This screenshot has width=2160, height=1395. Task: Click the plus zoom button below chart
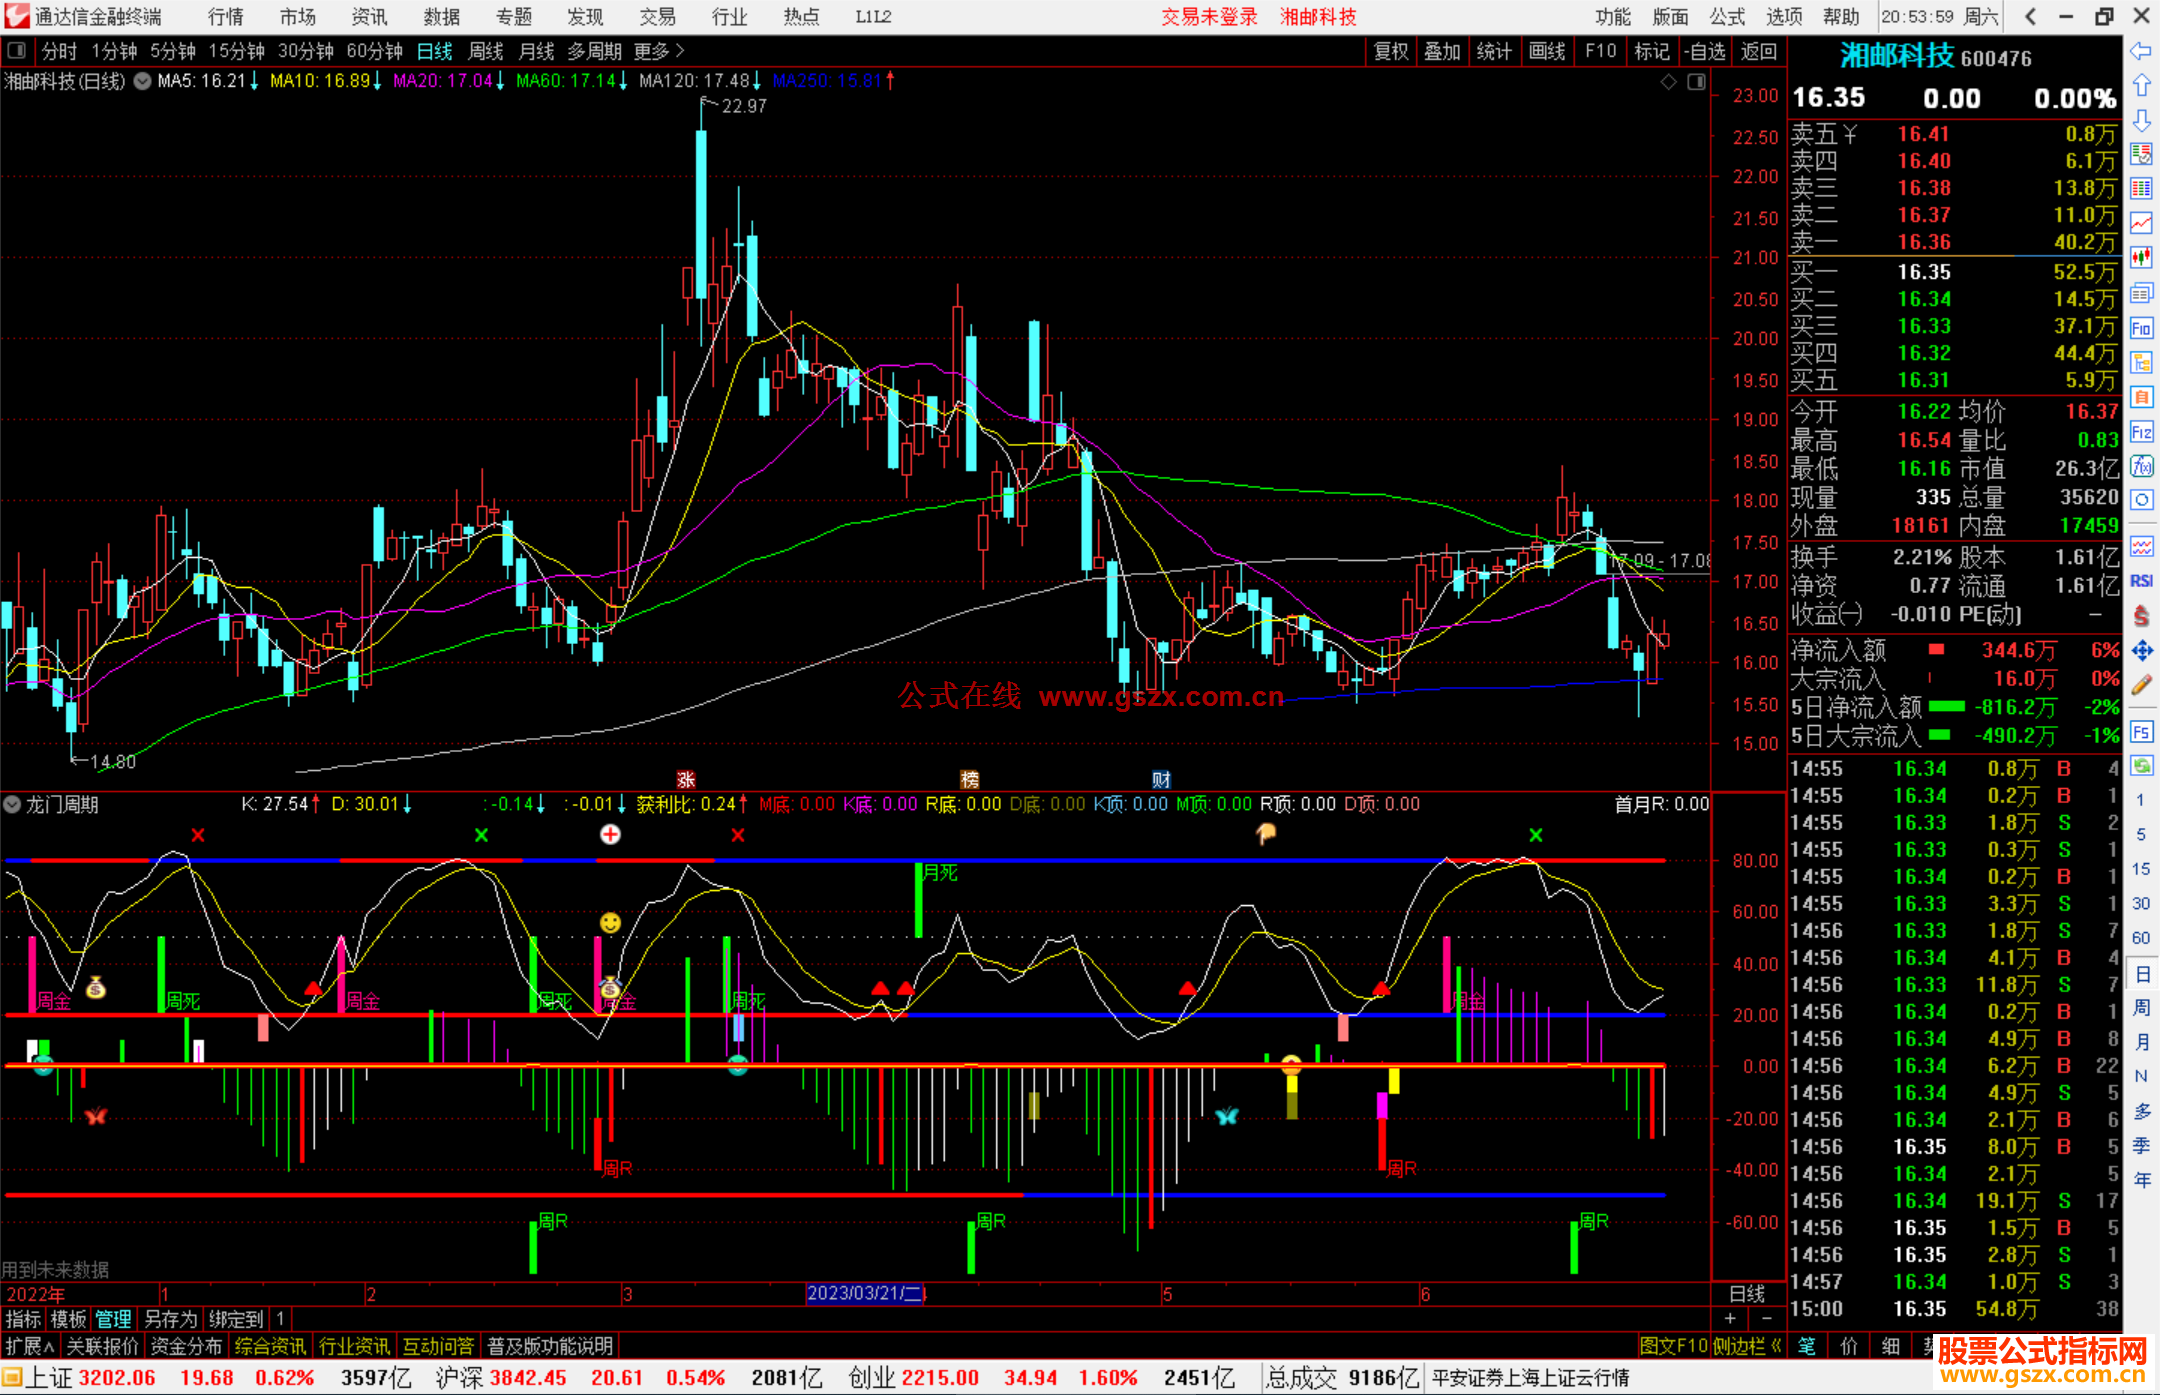pyautogui.click(x=1731, y=1319)
